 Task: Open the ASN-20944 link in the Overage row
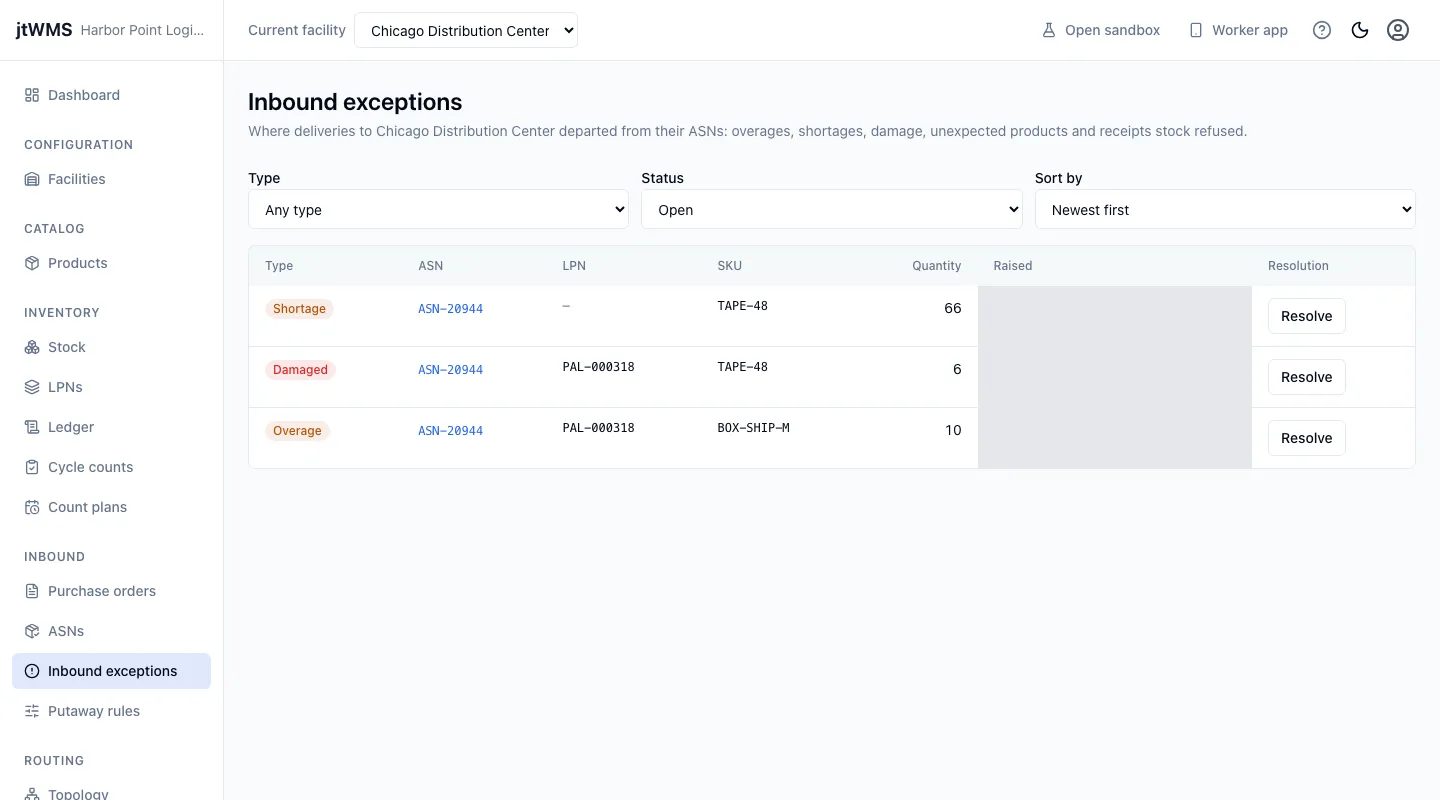point(450,431)
